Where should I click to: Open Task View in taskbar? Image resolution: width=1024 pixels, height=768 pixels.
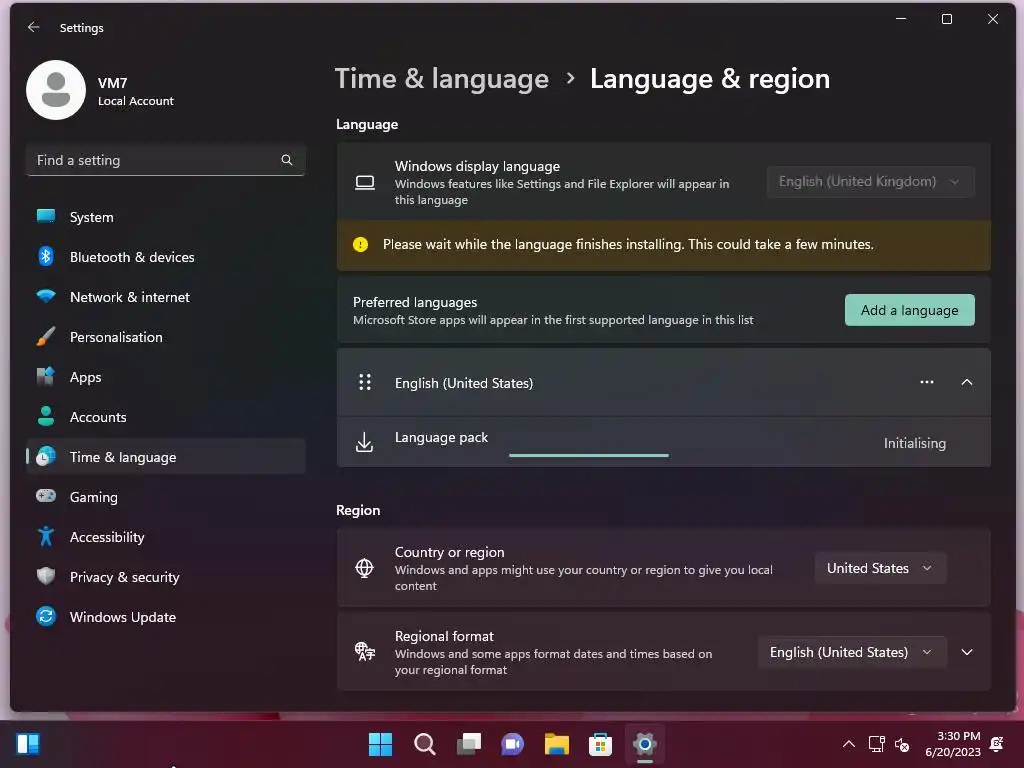click(469, 744)
